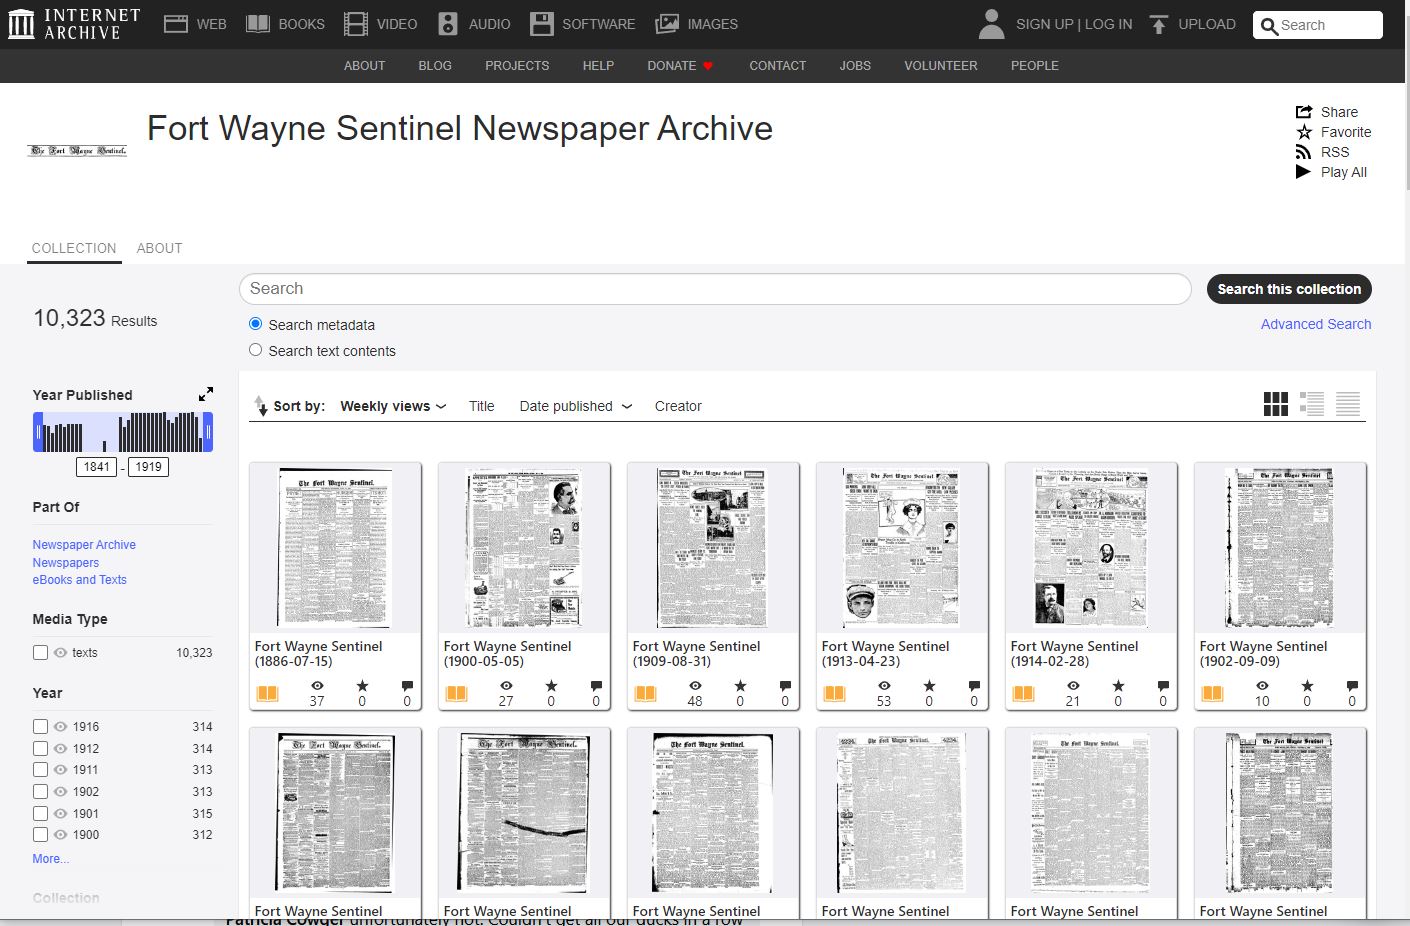Viewport: 1410px width, 926px height.
Task: Toggle the sort direction arrows
Action: [x=261, y=406]
